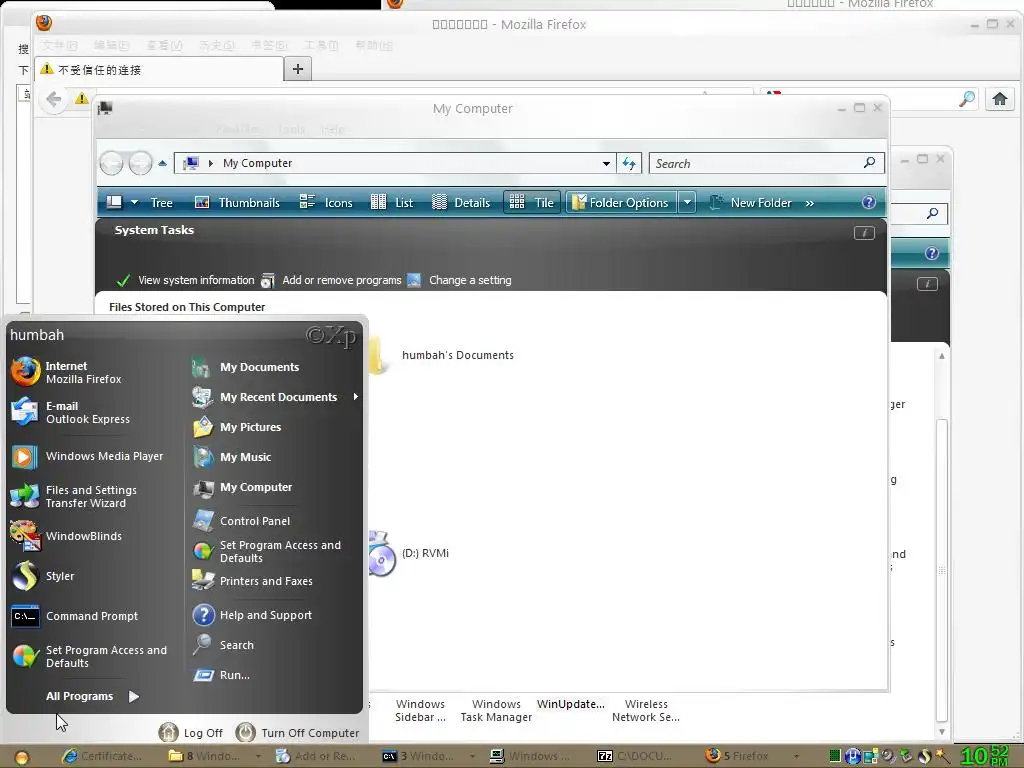
Task: Open Command Prompt from the Start menu
Action: (75, 616)
